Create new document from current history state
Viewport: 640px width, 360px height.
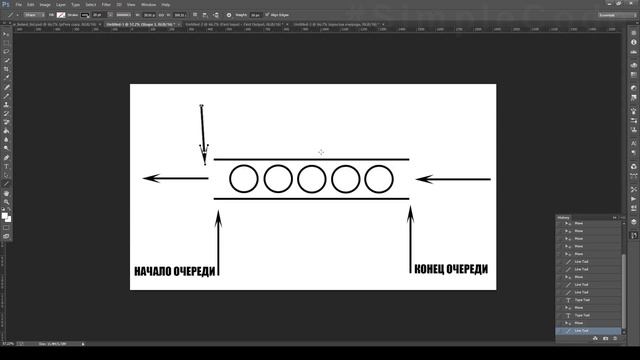point(595,338)
